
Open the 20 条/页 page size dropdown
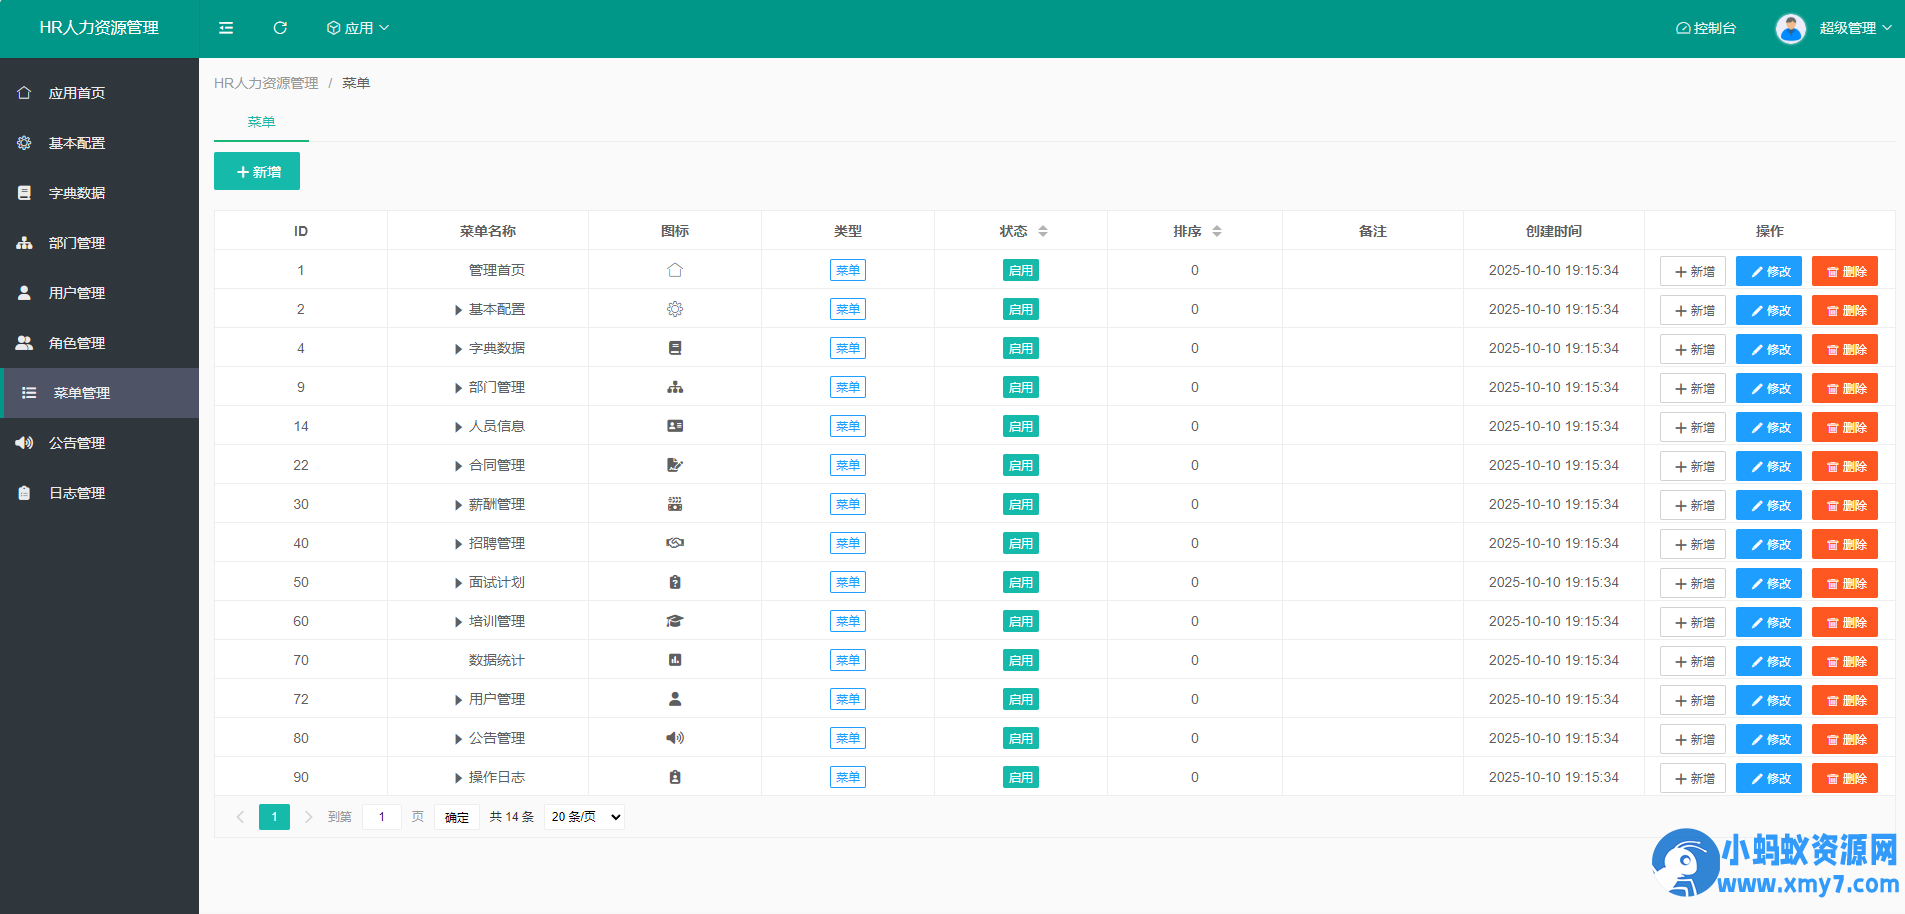(585, 817)
